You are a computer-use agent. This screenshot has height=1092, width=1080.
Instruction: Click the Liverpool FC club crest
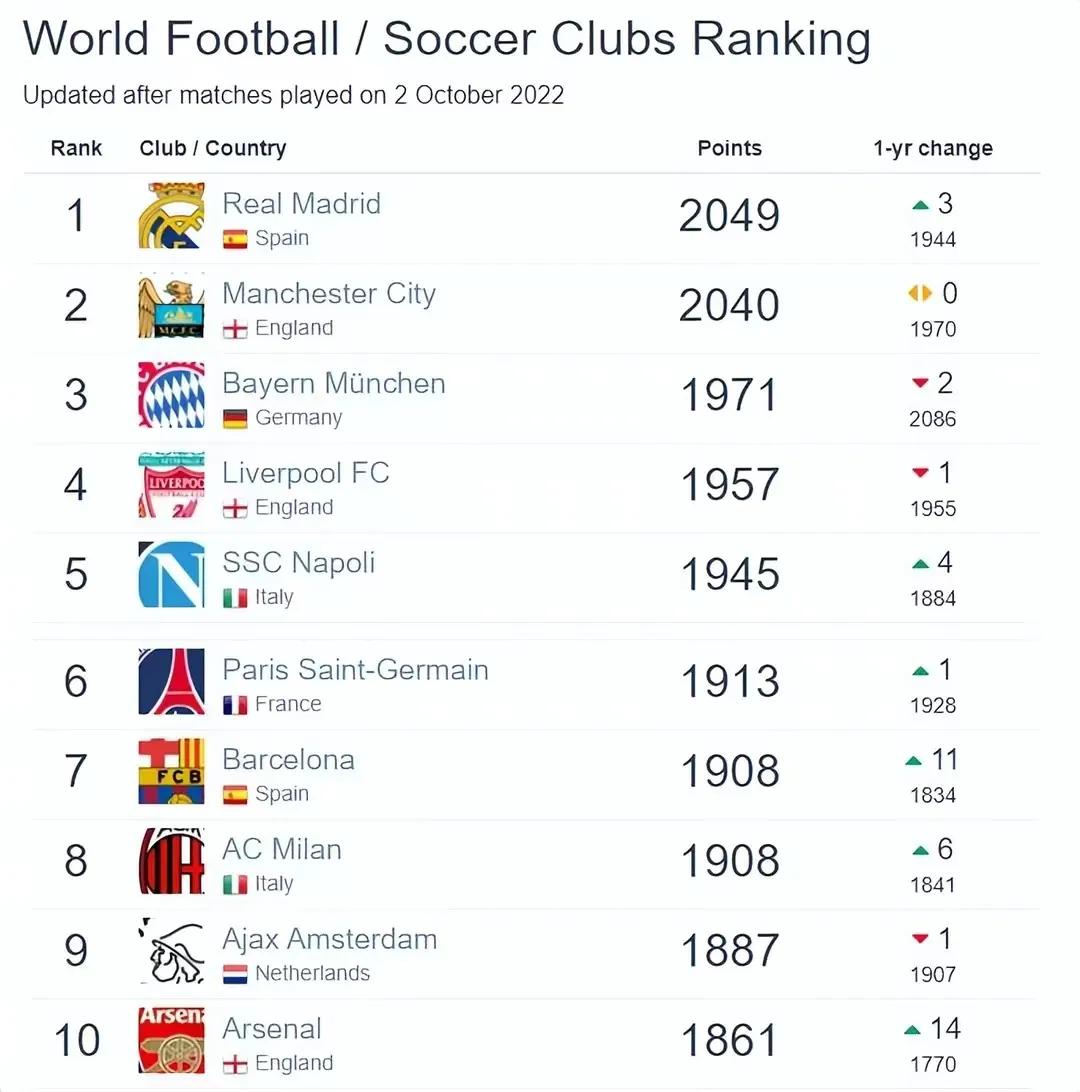(171, 485)
